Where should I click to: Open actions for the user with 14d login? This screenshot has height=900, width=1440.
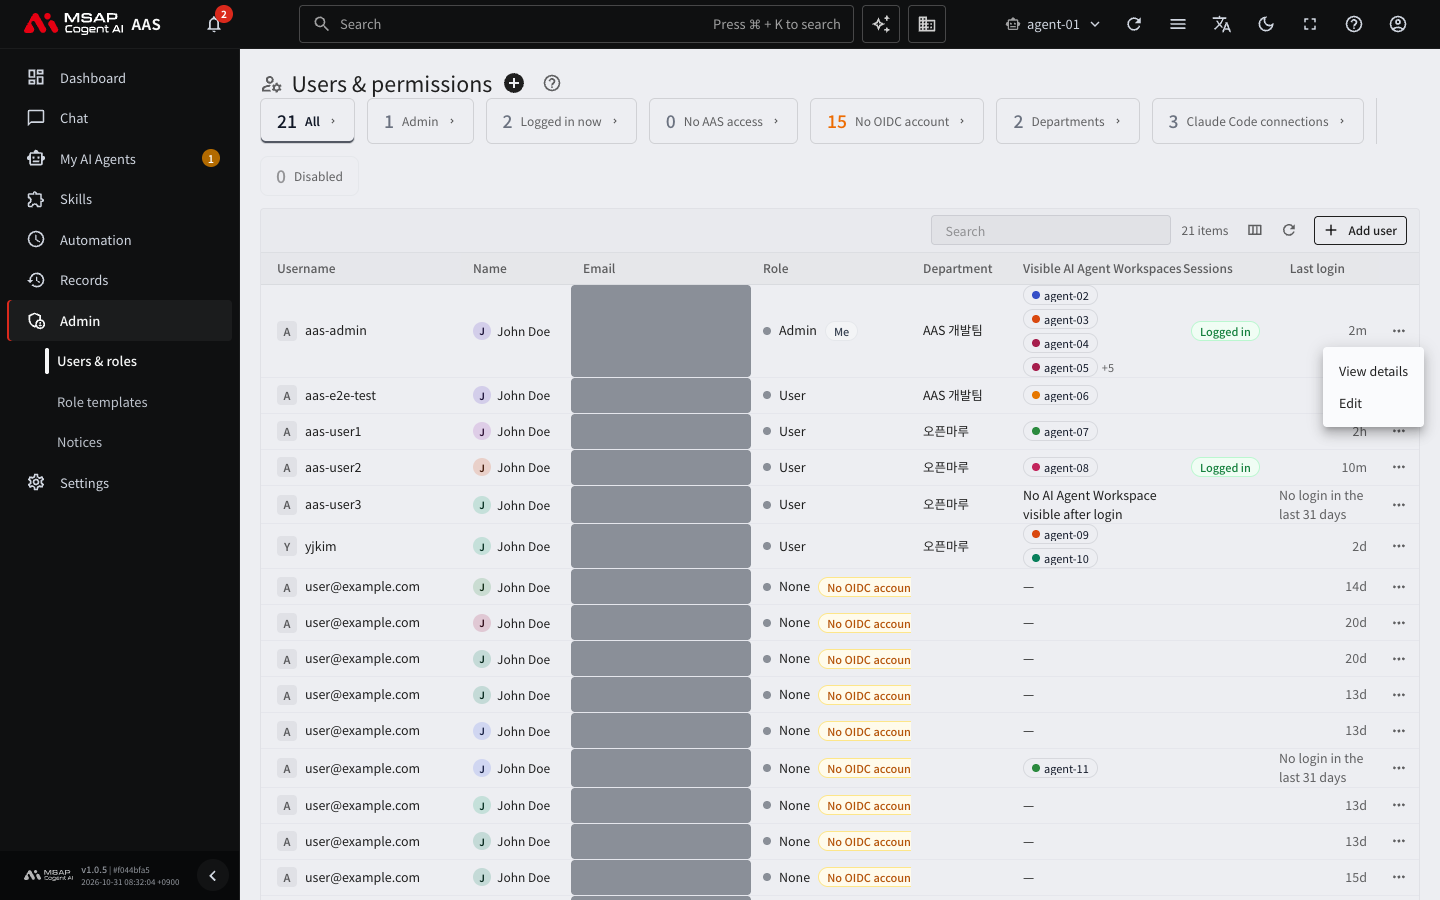pos(1399,587)
